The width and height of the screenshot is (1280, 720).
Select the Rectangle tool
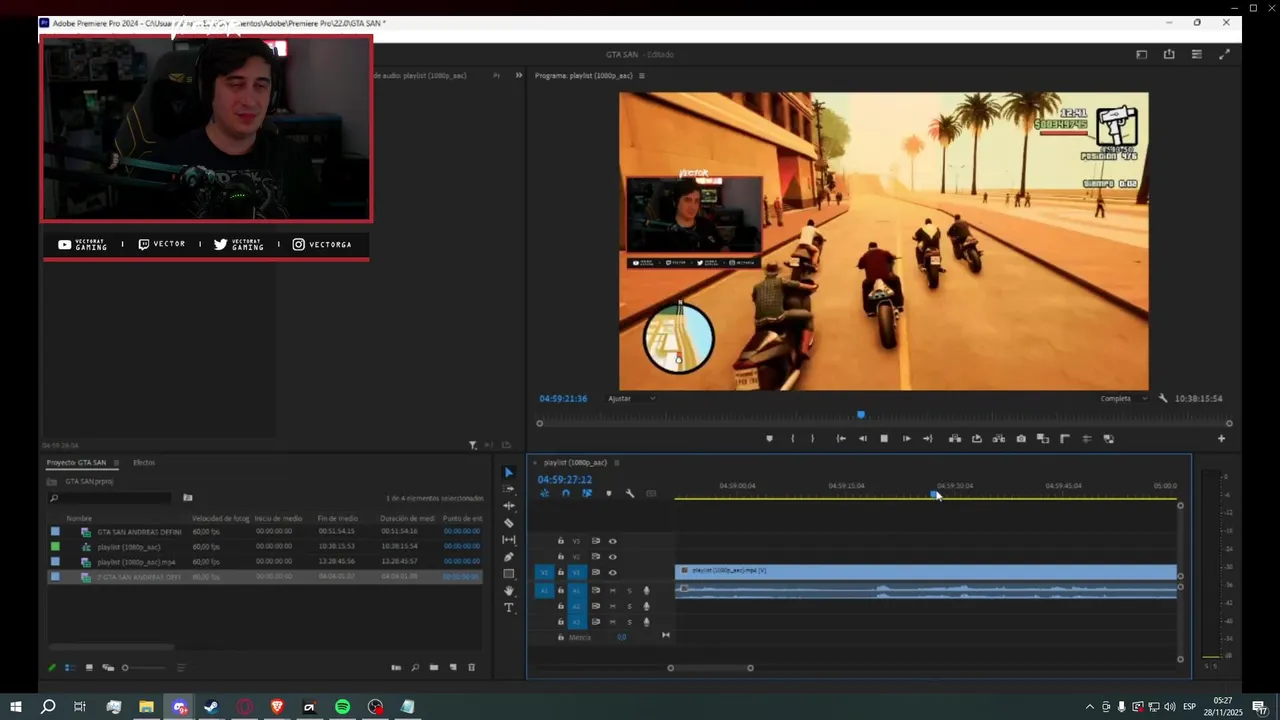509,574
